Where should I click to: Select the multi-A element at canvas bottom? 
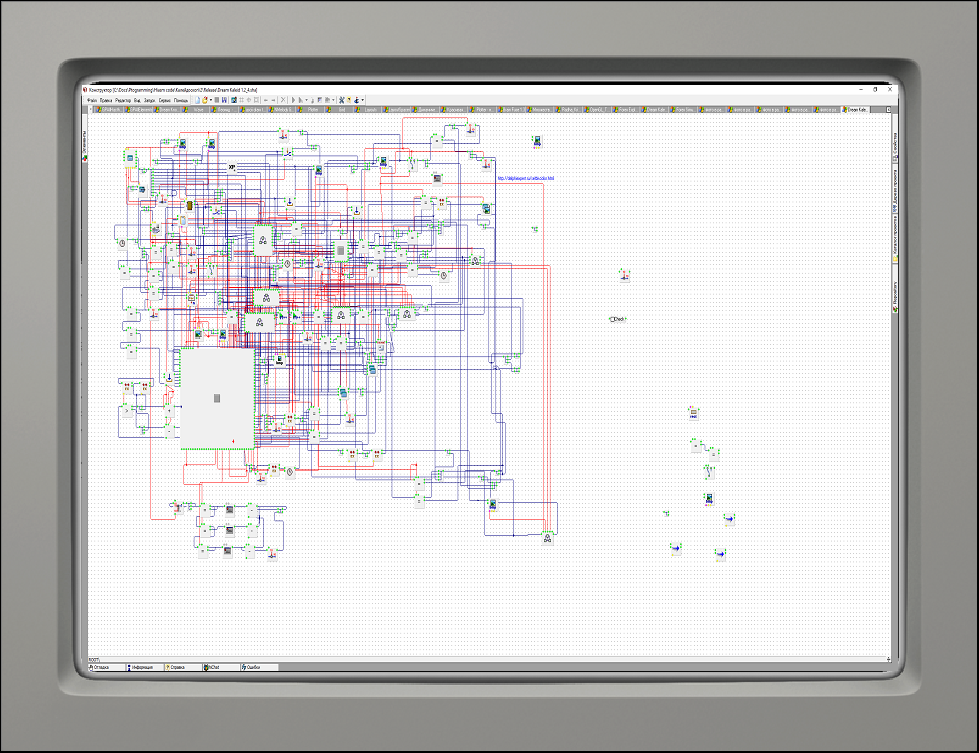click(547, 538)
